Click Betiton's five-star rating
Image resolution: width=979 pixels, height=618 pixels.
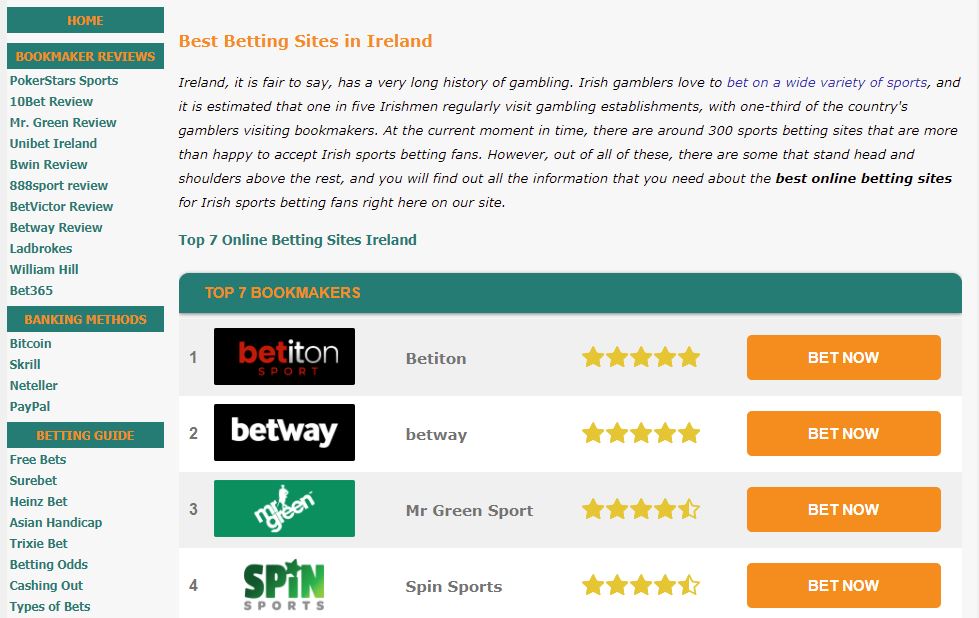[x=641, y=358]
